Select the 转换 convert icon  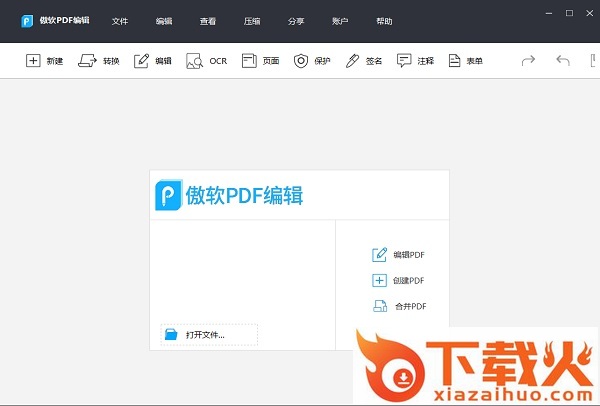(x=87, y=60)
